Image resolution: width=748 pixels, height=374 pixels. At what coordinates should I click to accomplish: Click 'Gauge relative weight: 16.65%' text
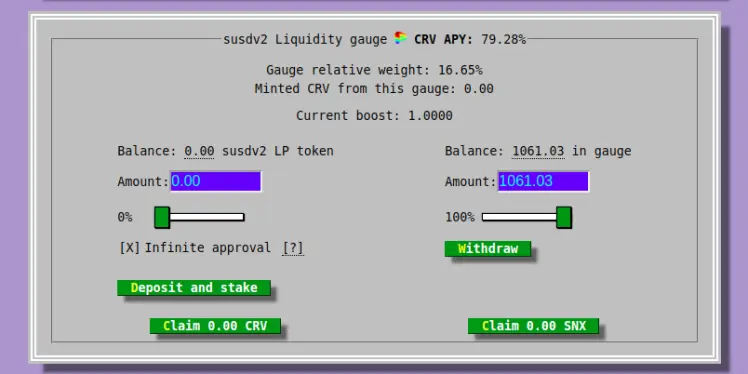coord(374,70)
